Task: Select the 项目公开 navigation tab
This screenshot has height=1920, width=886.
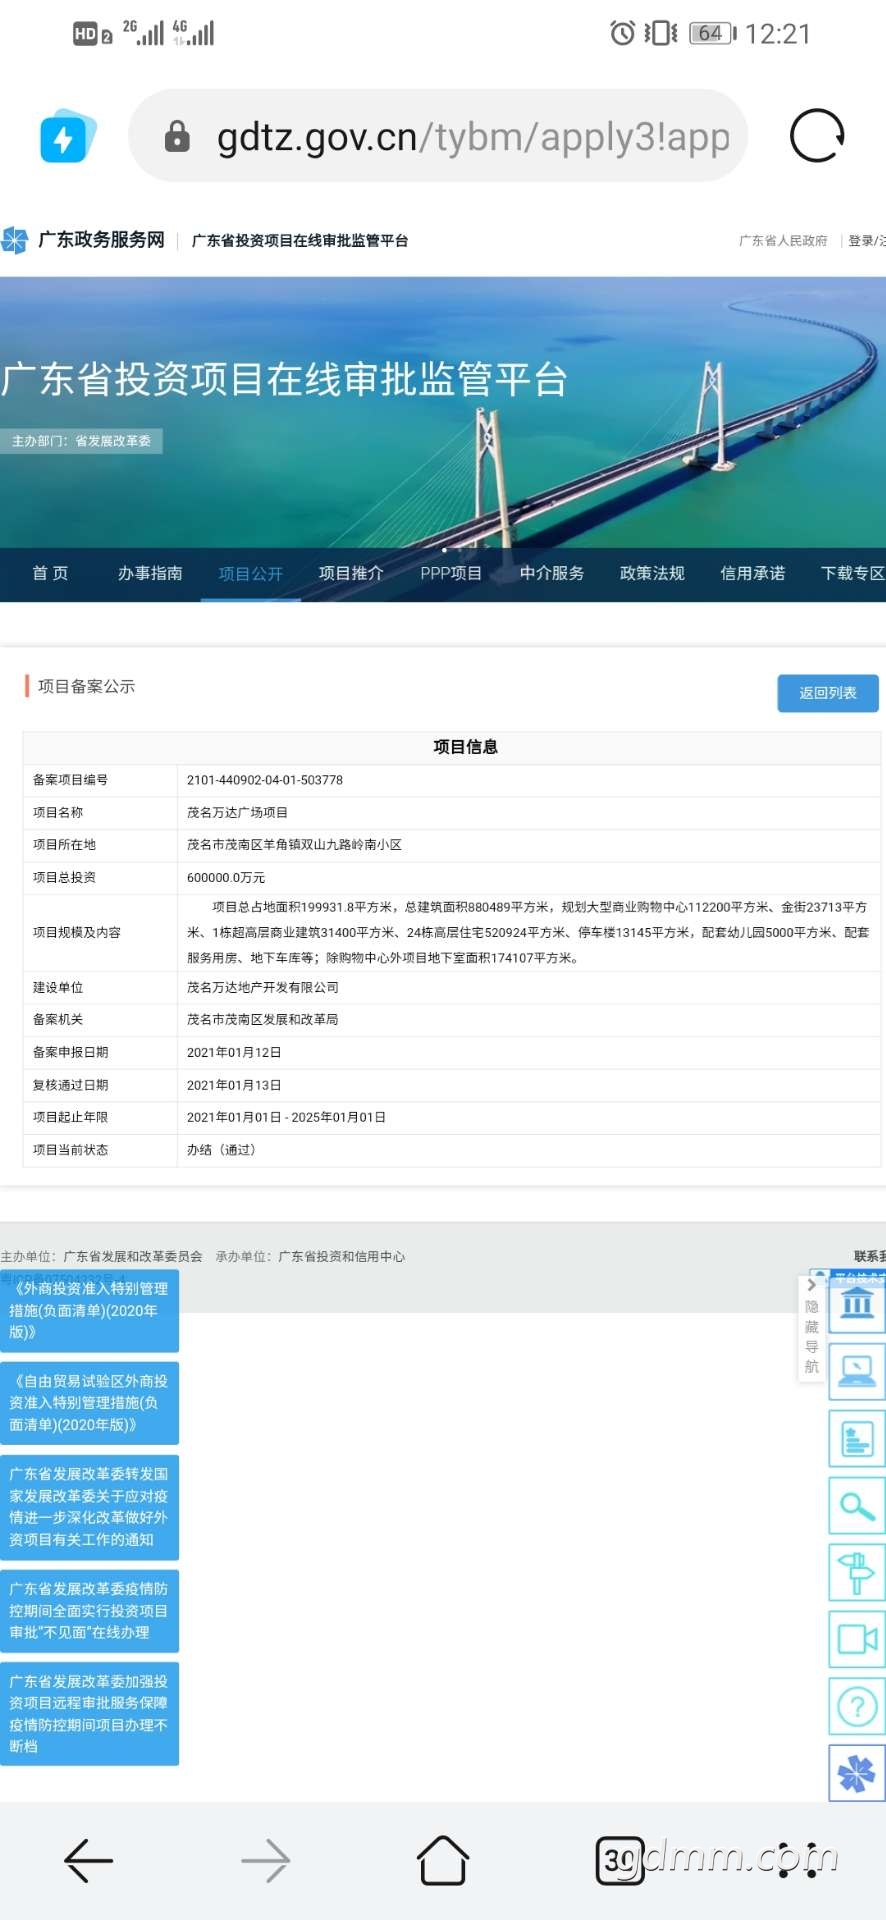Action: pyautogui.click(x=251, y=574)
